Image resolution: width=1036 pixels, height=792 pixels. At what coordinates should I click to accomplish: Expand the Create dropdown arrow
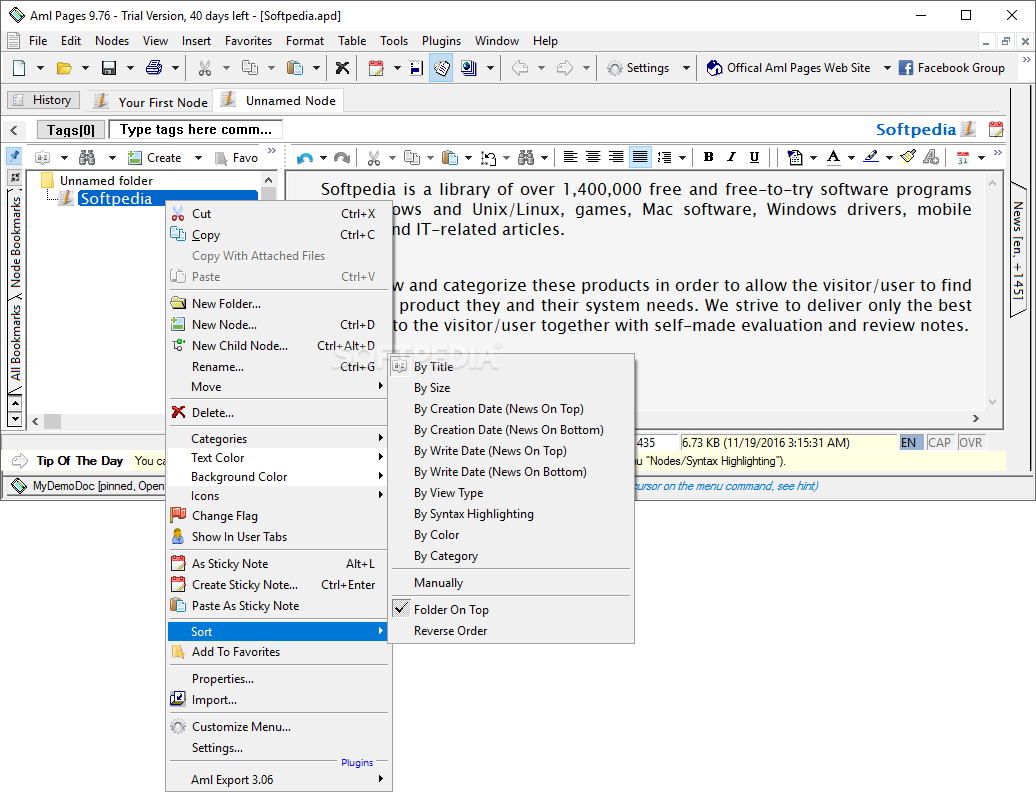point(198,158)
